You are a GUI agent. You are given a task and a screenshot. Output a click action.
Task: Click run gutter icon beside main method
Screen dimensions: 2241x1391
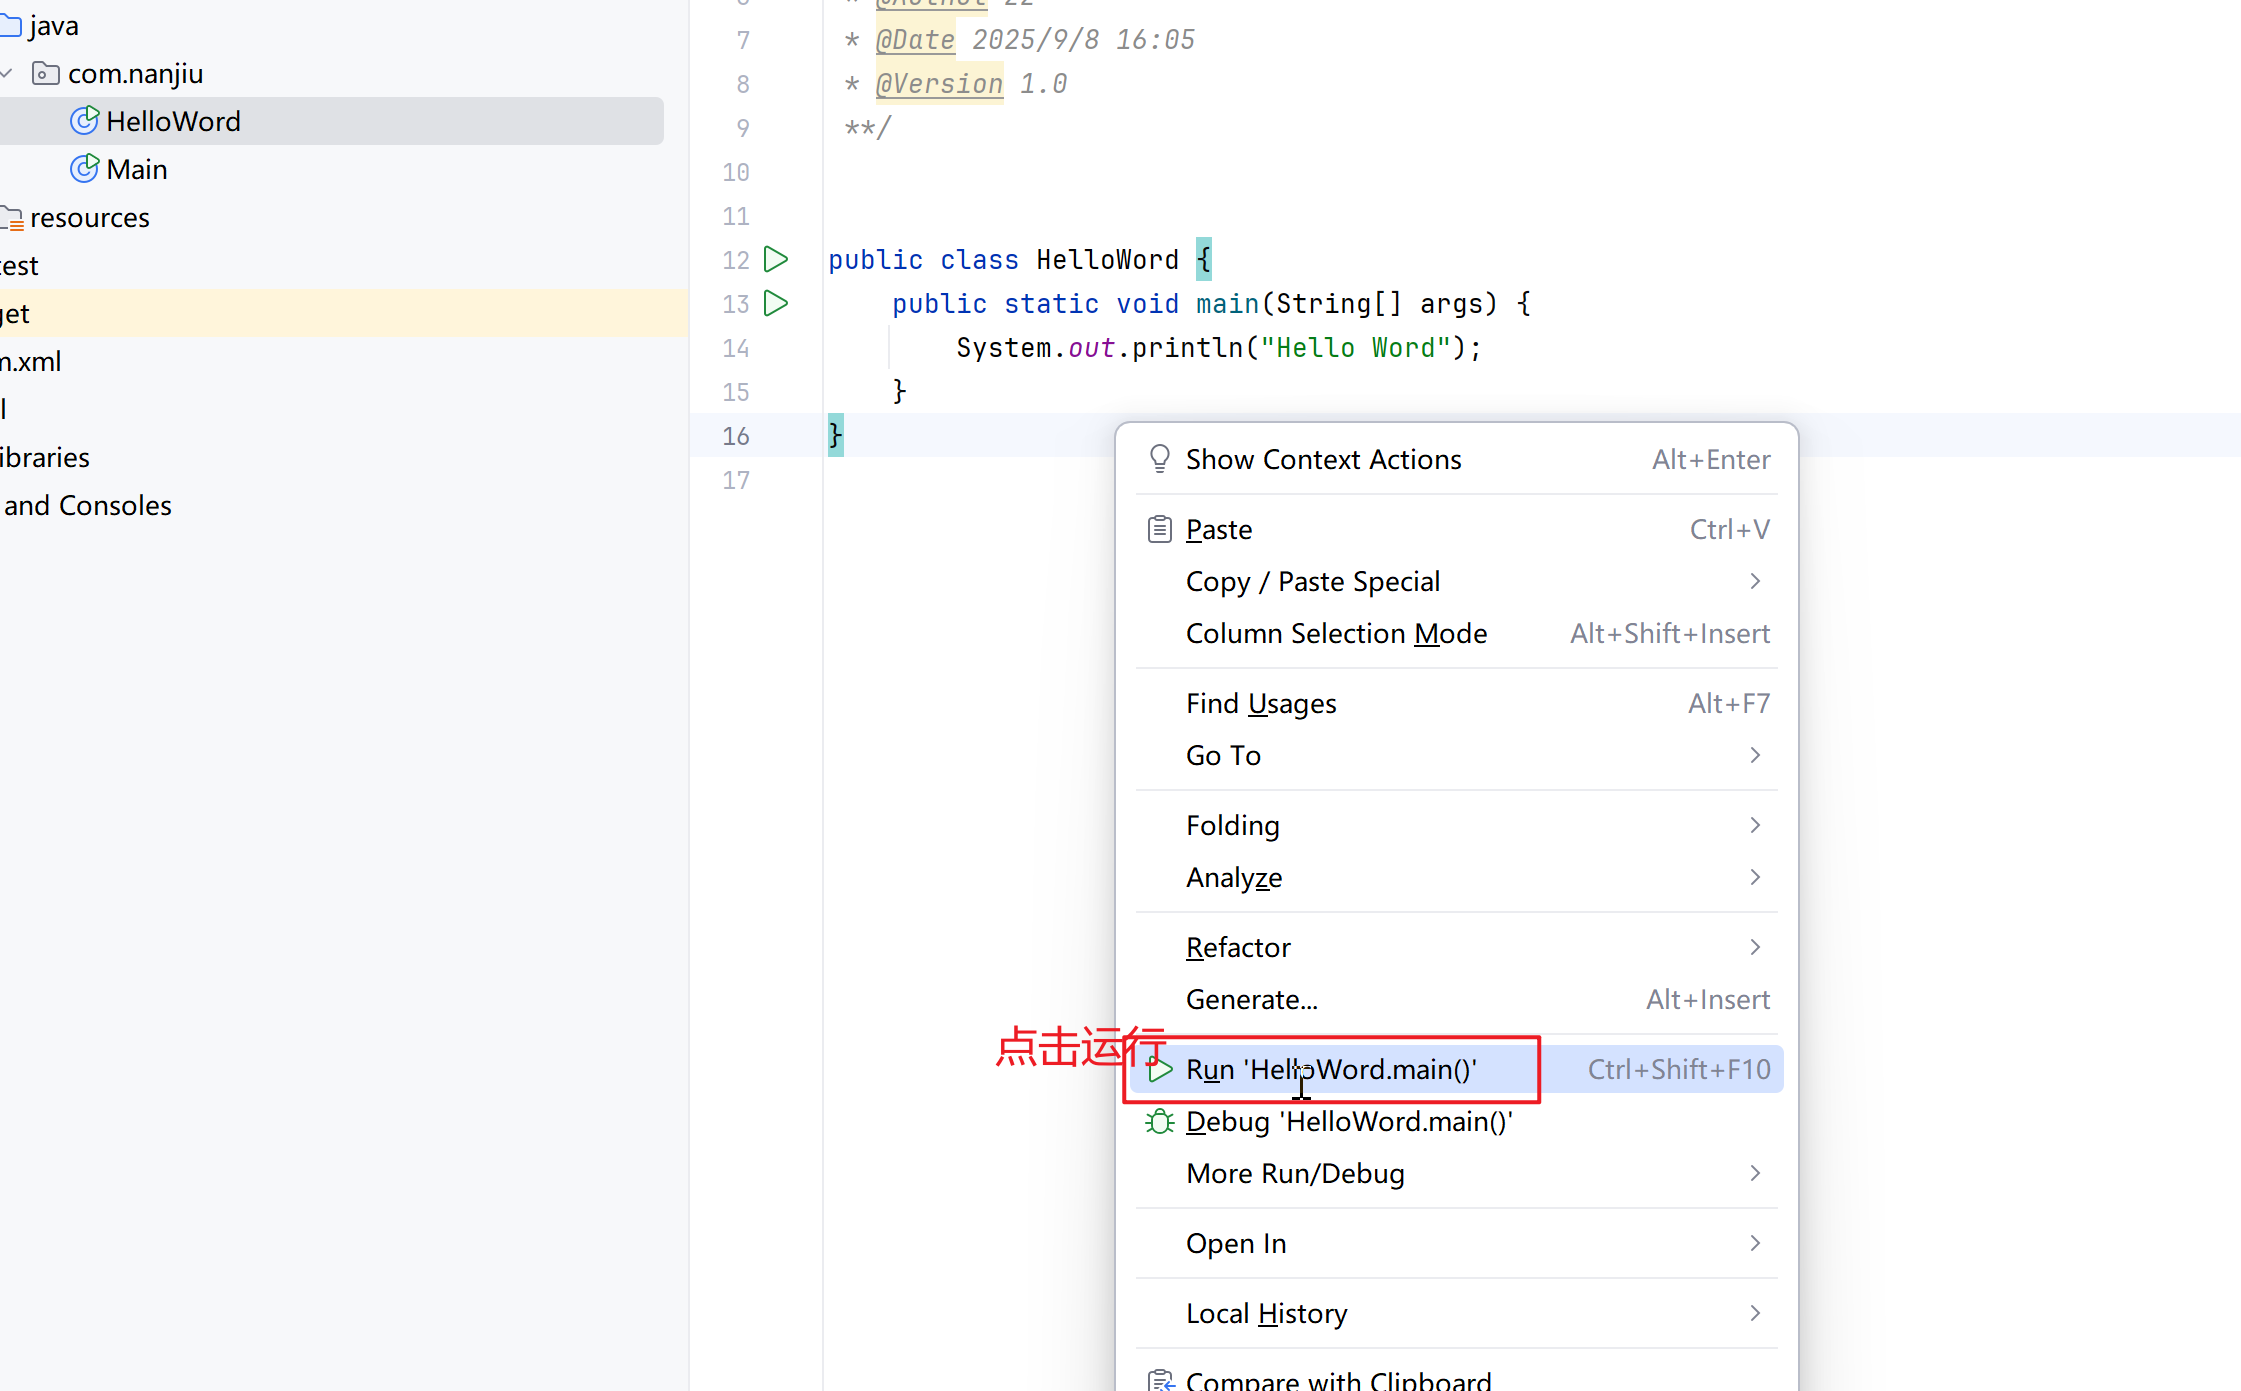[776, 303]
